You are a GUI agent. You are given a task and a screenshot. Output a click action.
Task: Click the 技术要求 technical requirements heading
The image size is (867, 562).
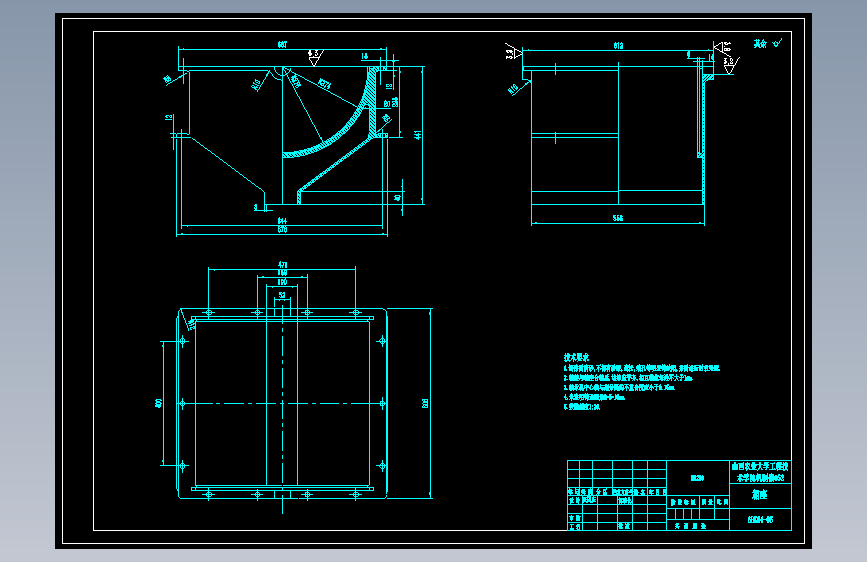576,357
